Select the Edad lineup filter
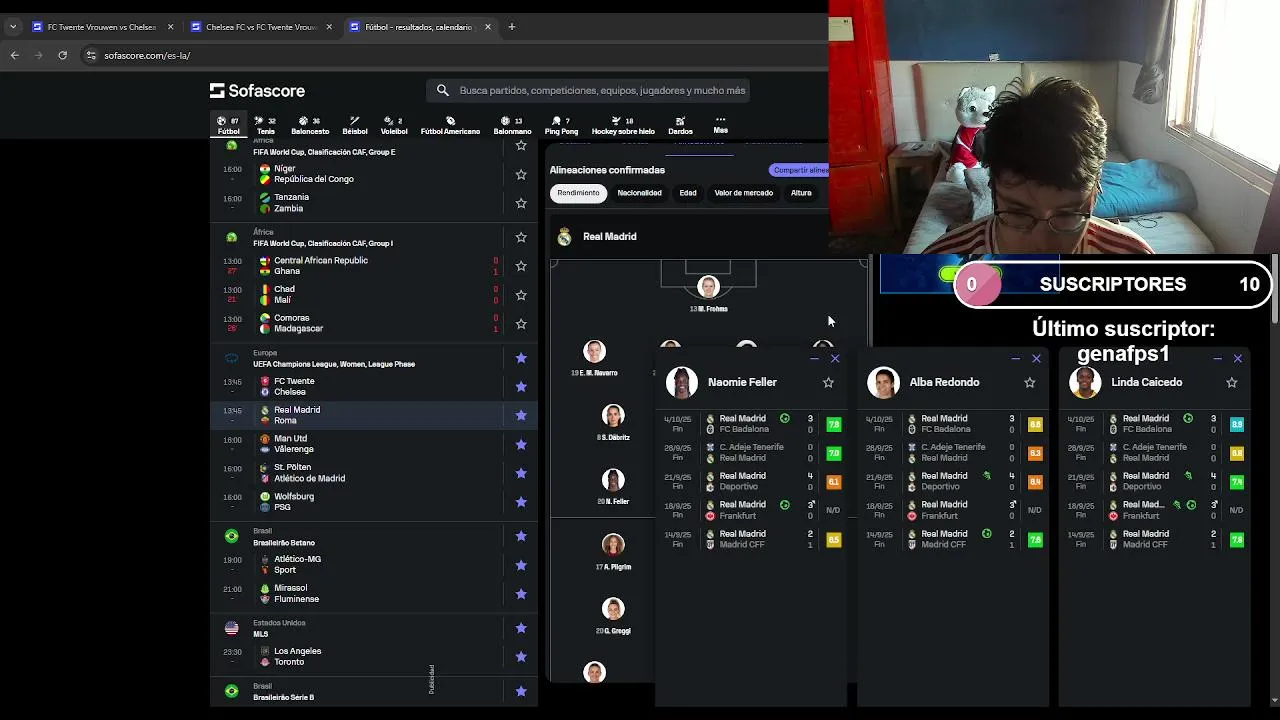This screenshot has height=720, width=1280. [688, 193]
